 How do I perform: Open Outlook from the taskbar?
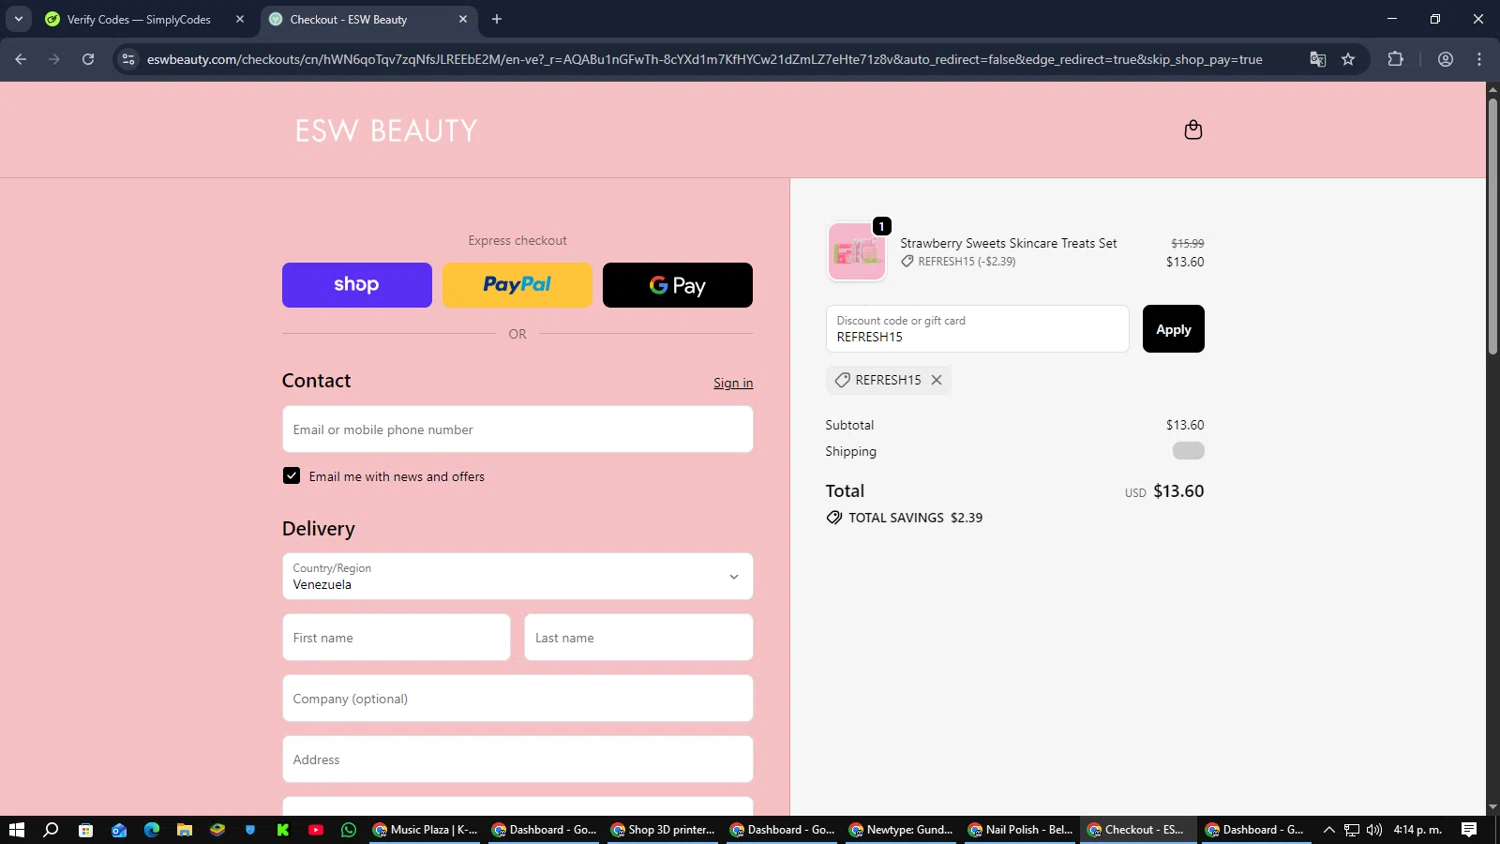pyautogui.click(x=119, y=830)
